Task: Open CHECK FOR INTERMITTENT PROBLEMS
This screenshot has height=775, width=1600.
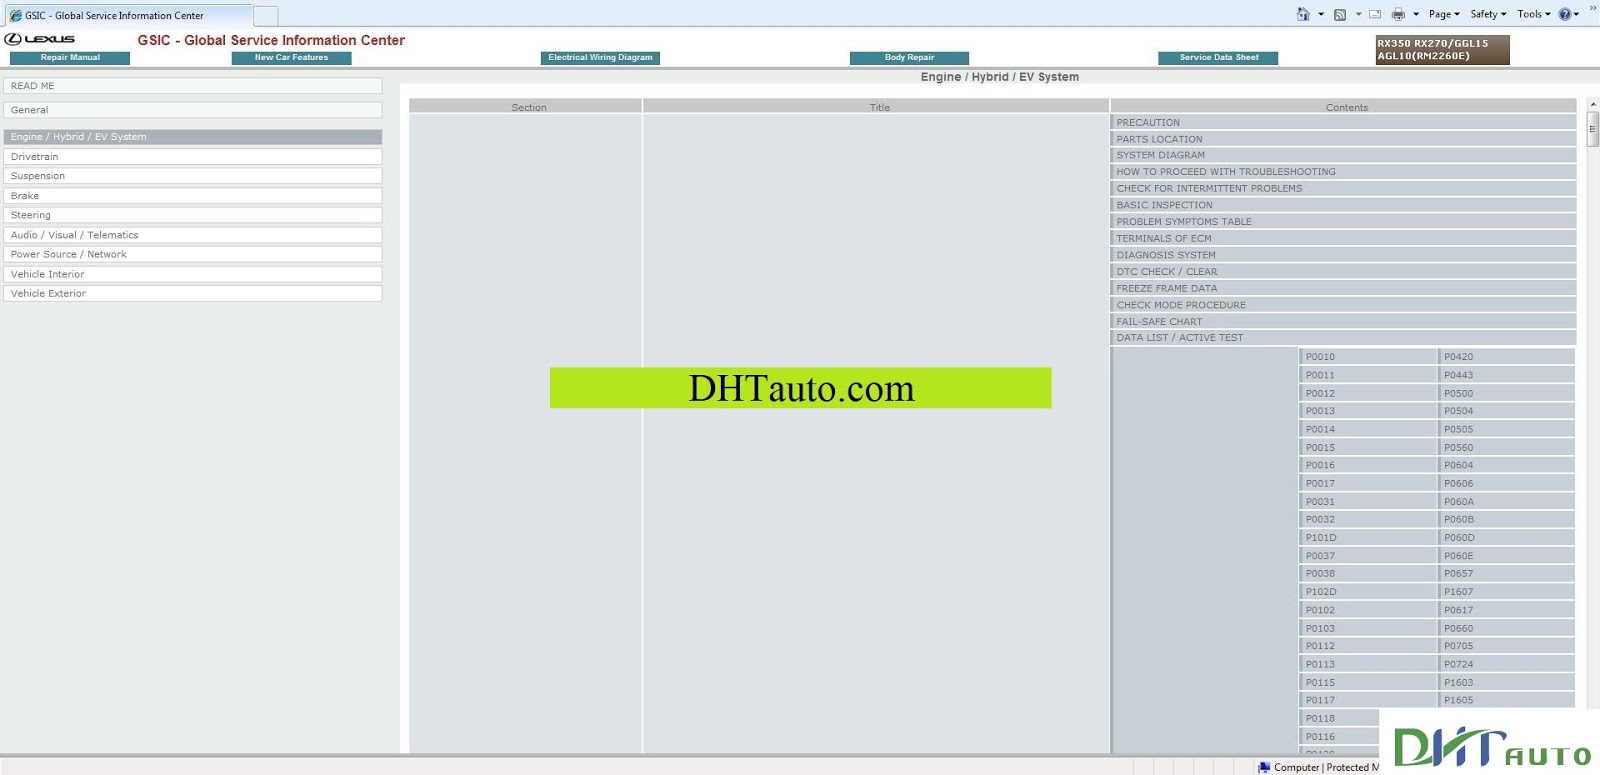Action: 1343,188
